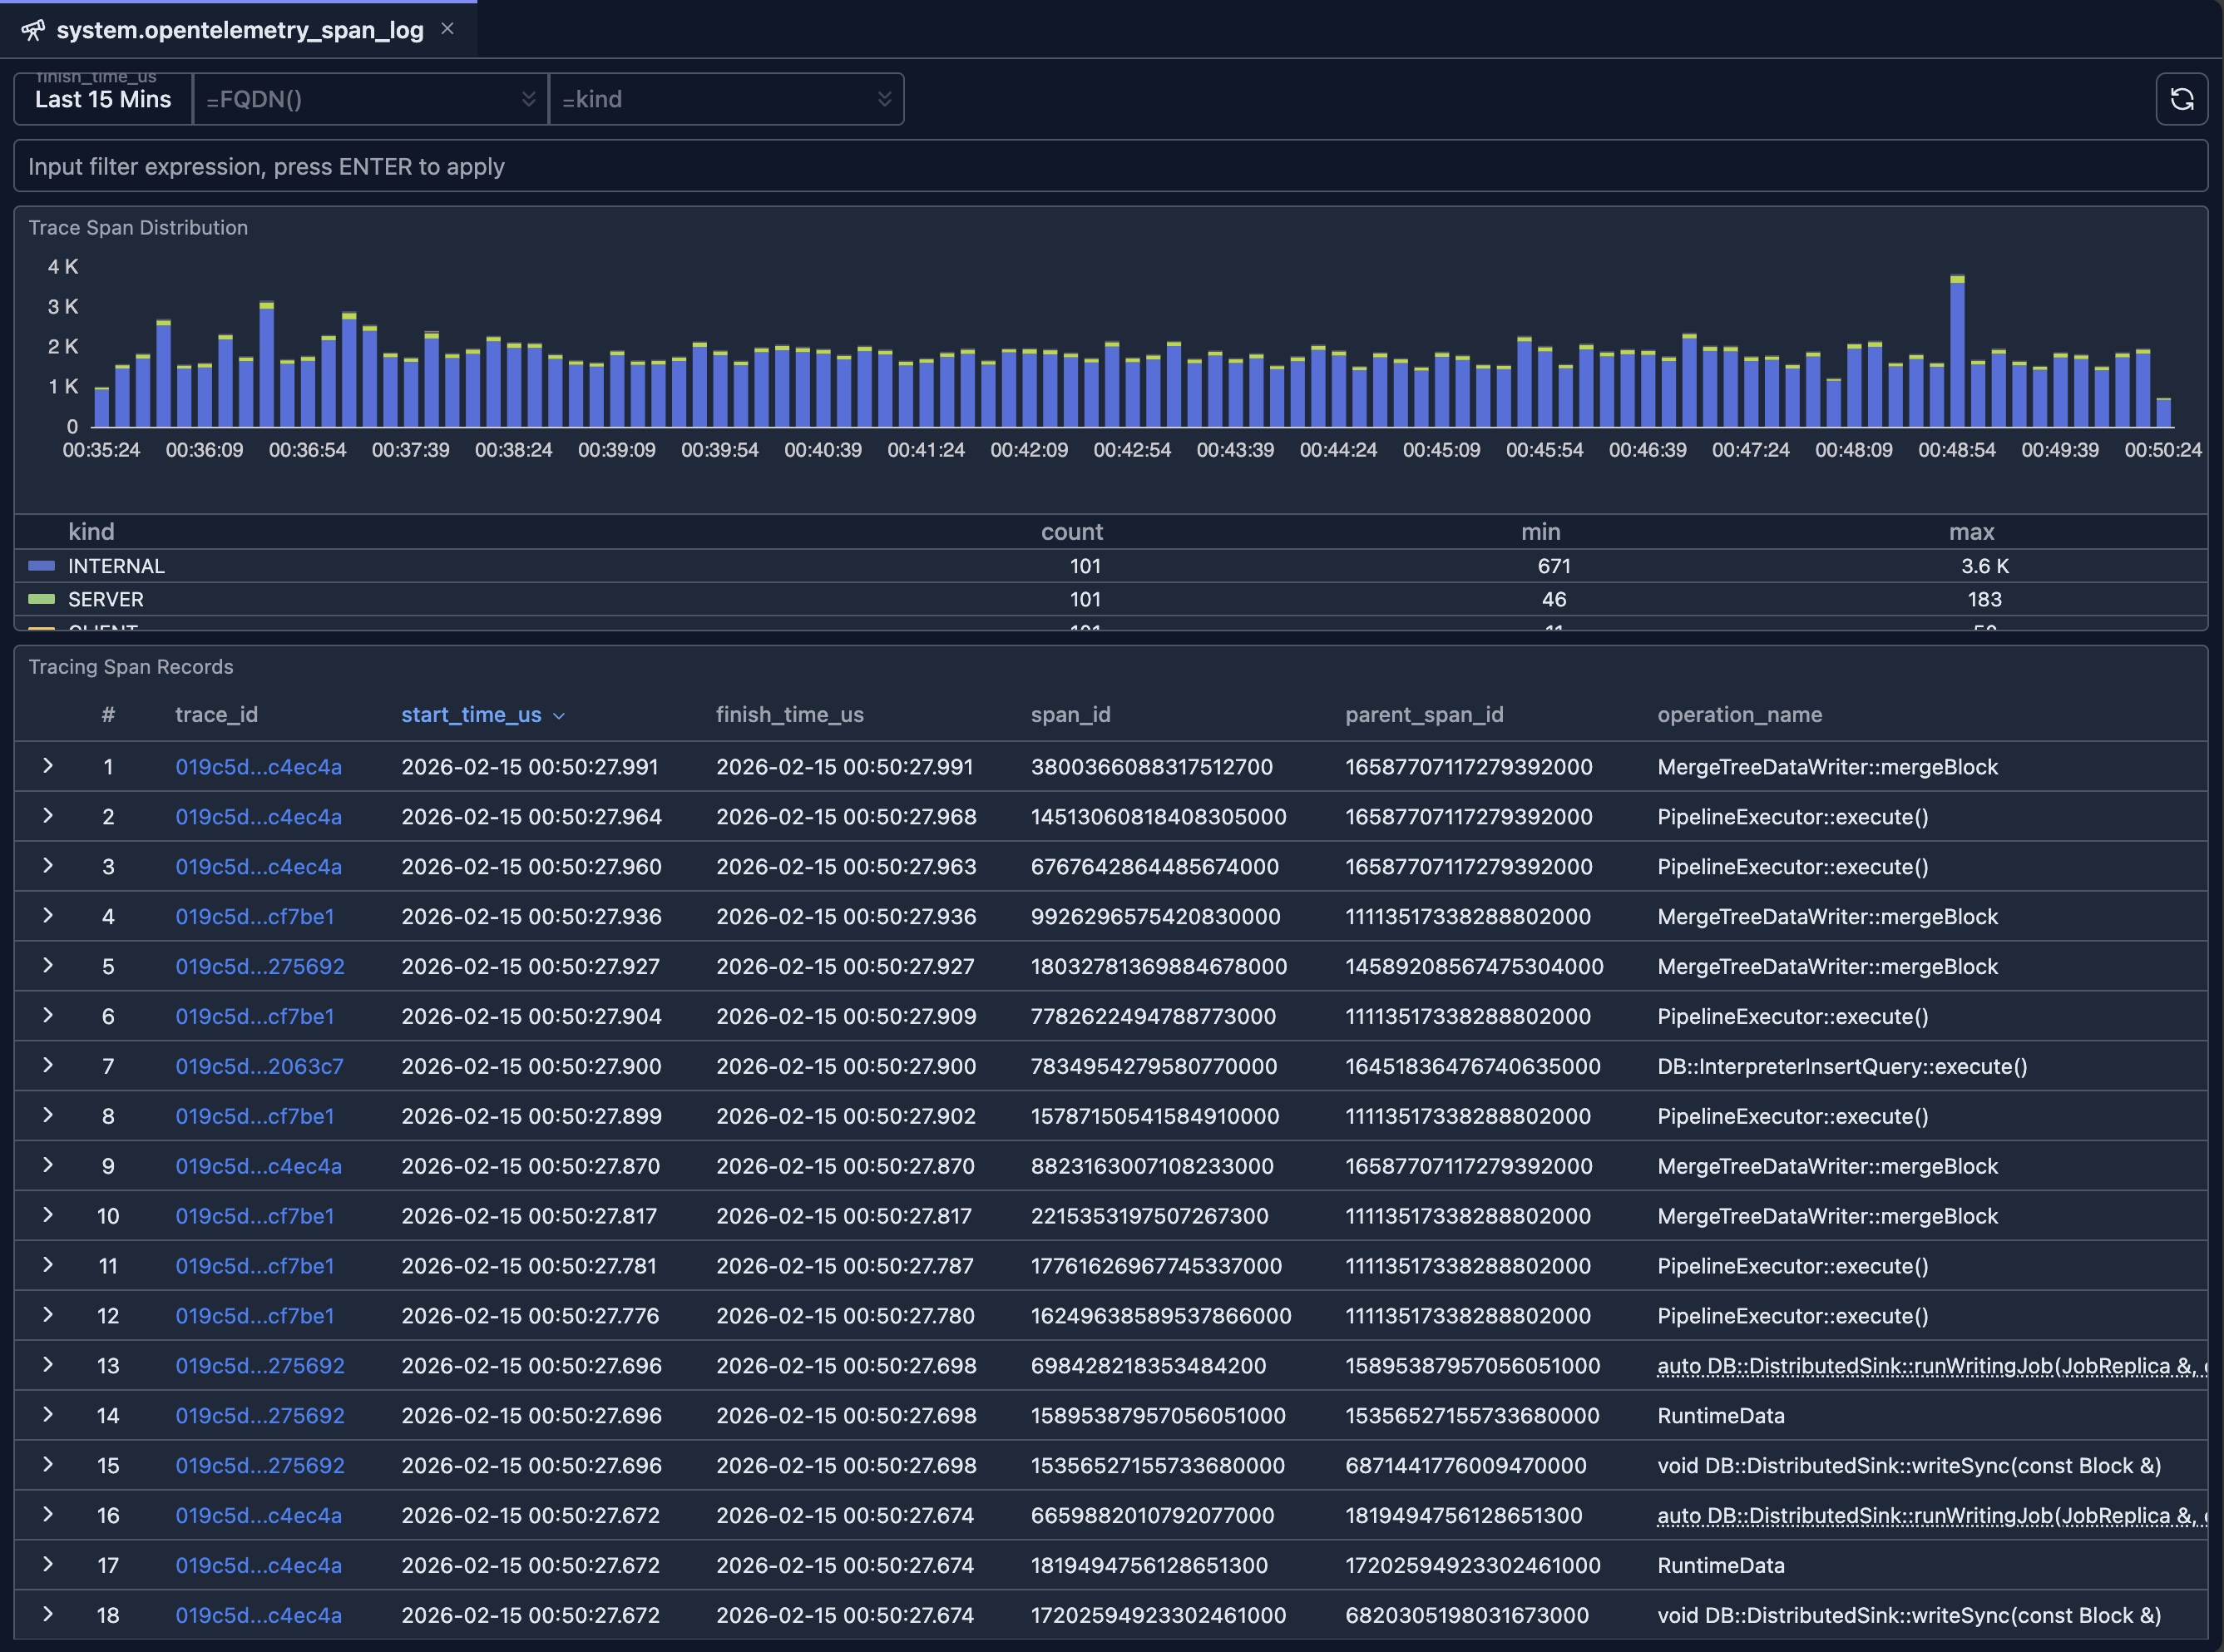2224x1652 pixels.
Task: Open the FQDN filter dropdown
Action: pyautogui.click(x=370, y=98)
